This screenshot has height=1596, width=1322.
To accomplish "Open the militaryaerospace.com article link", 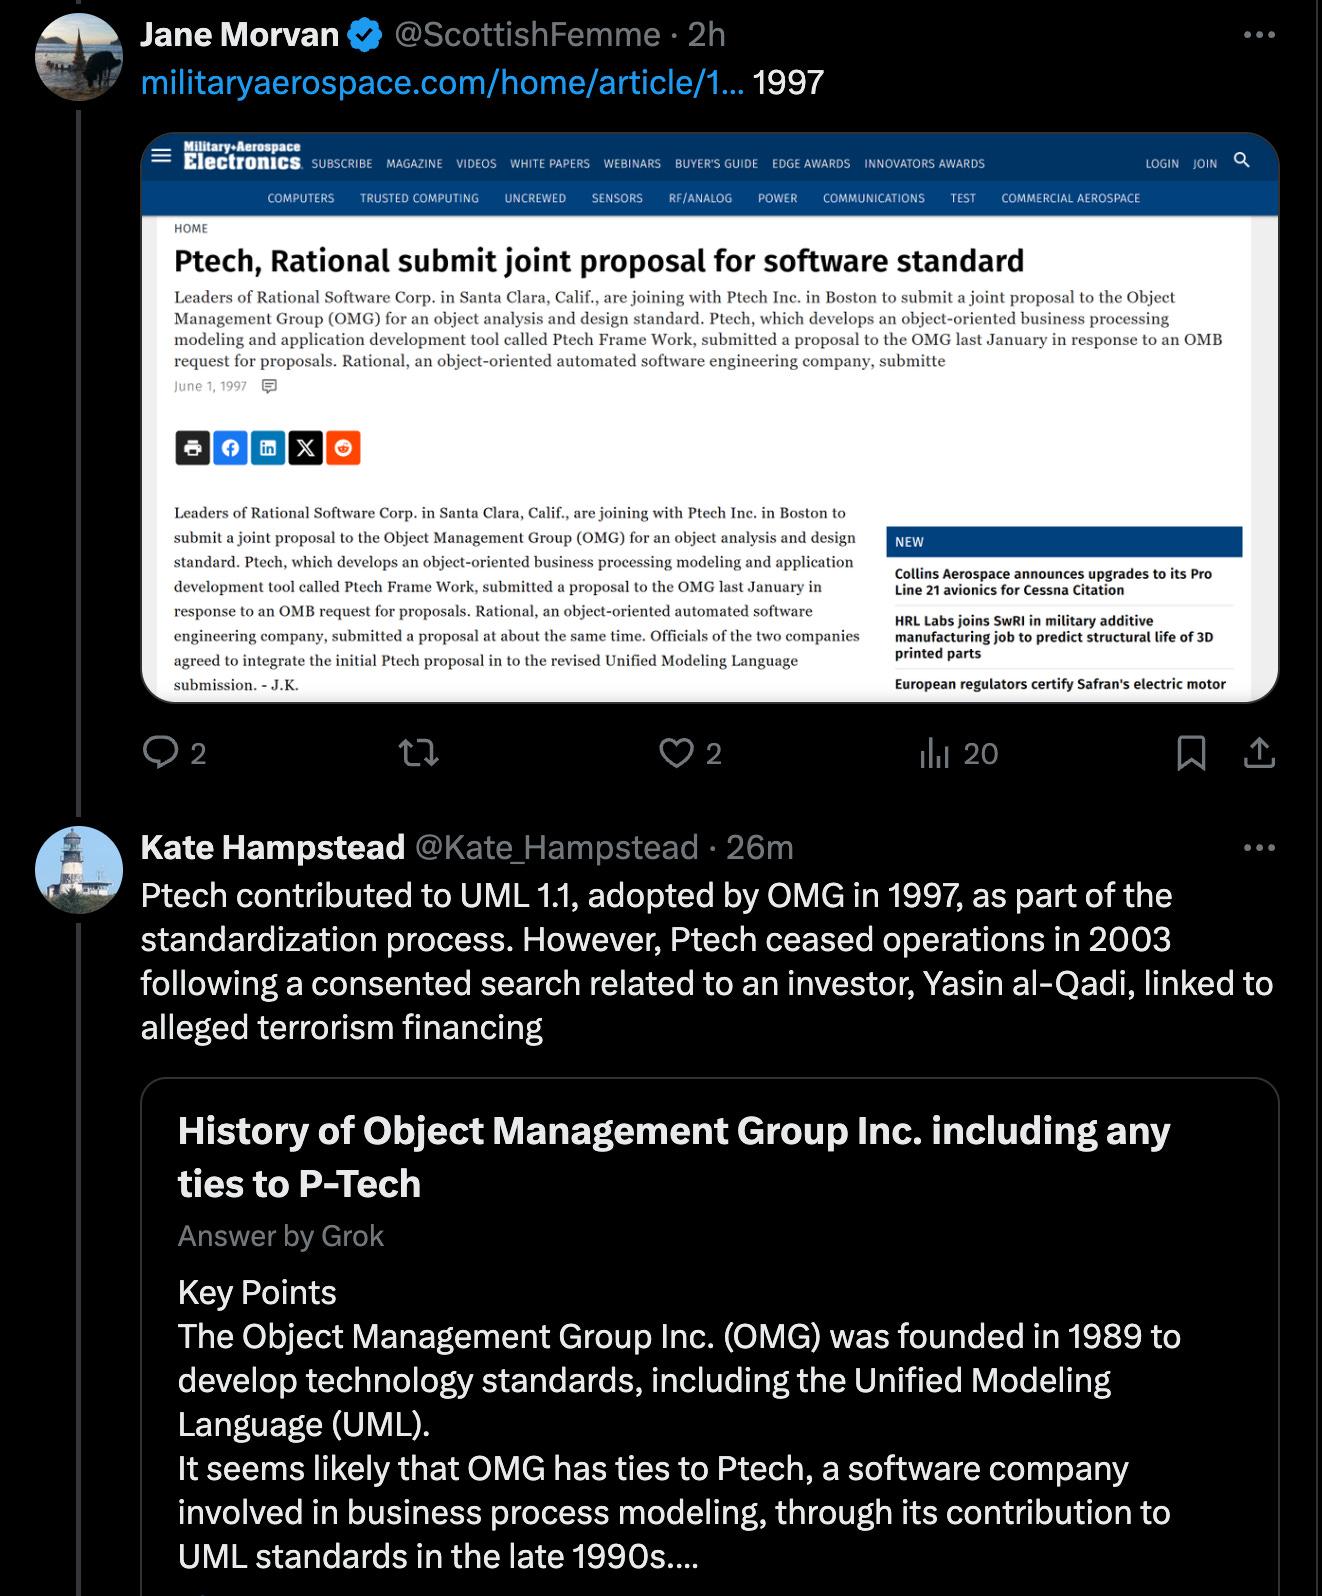I will [442, 82].
